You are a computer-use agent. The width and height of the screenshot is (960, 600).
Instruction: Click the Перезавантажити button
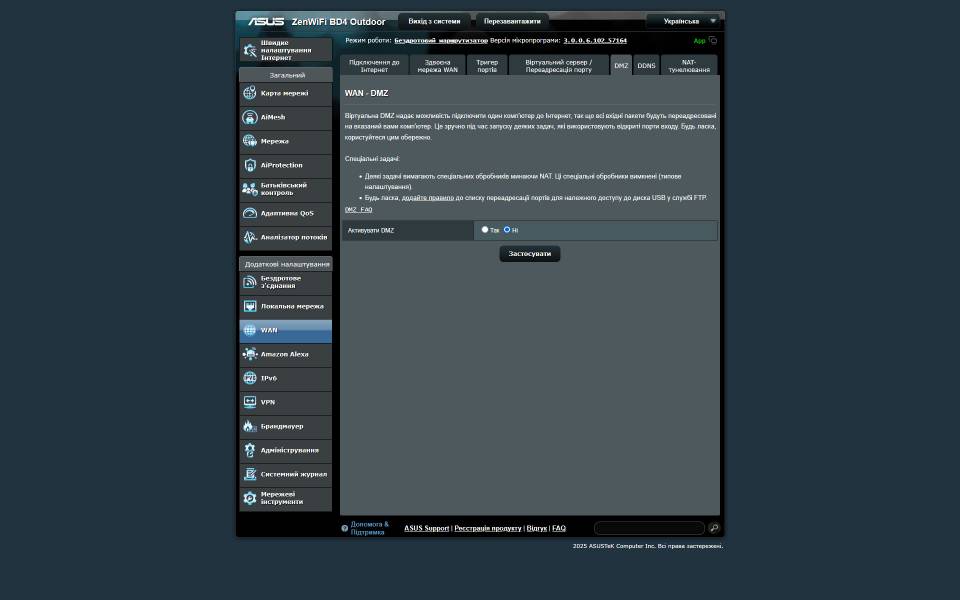[512, 21]
